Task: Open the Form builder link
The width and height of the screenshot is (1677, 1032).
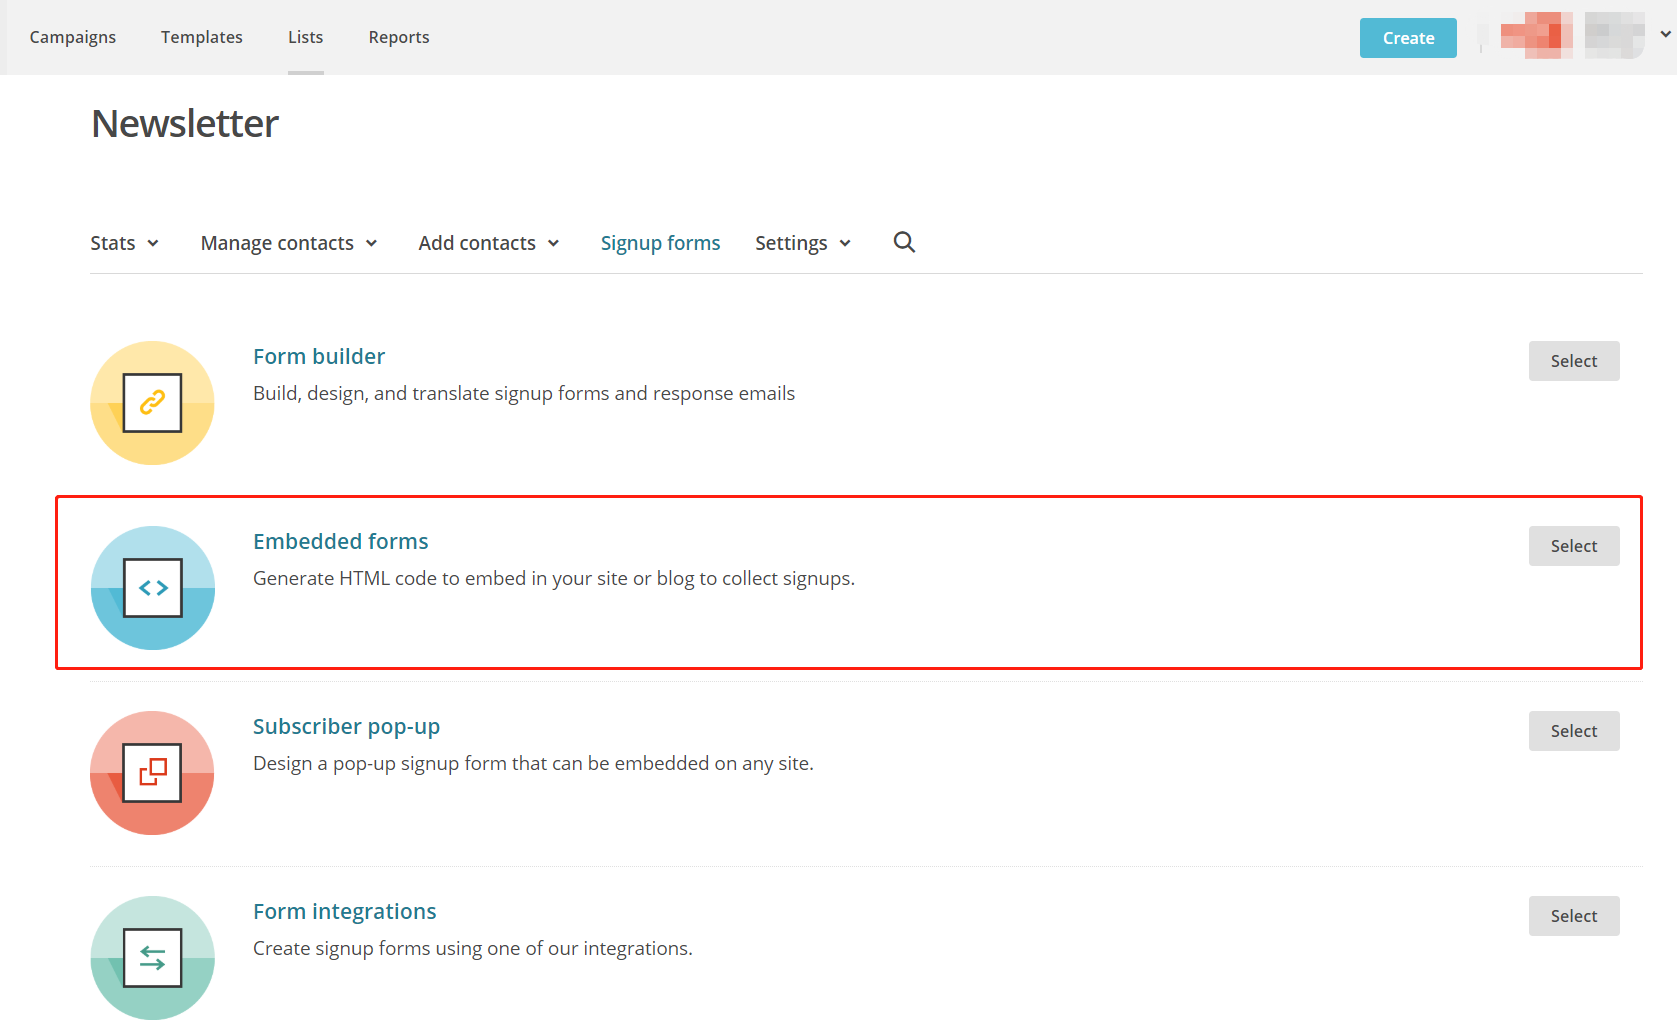Action: click(319, 356)
